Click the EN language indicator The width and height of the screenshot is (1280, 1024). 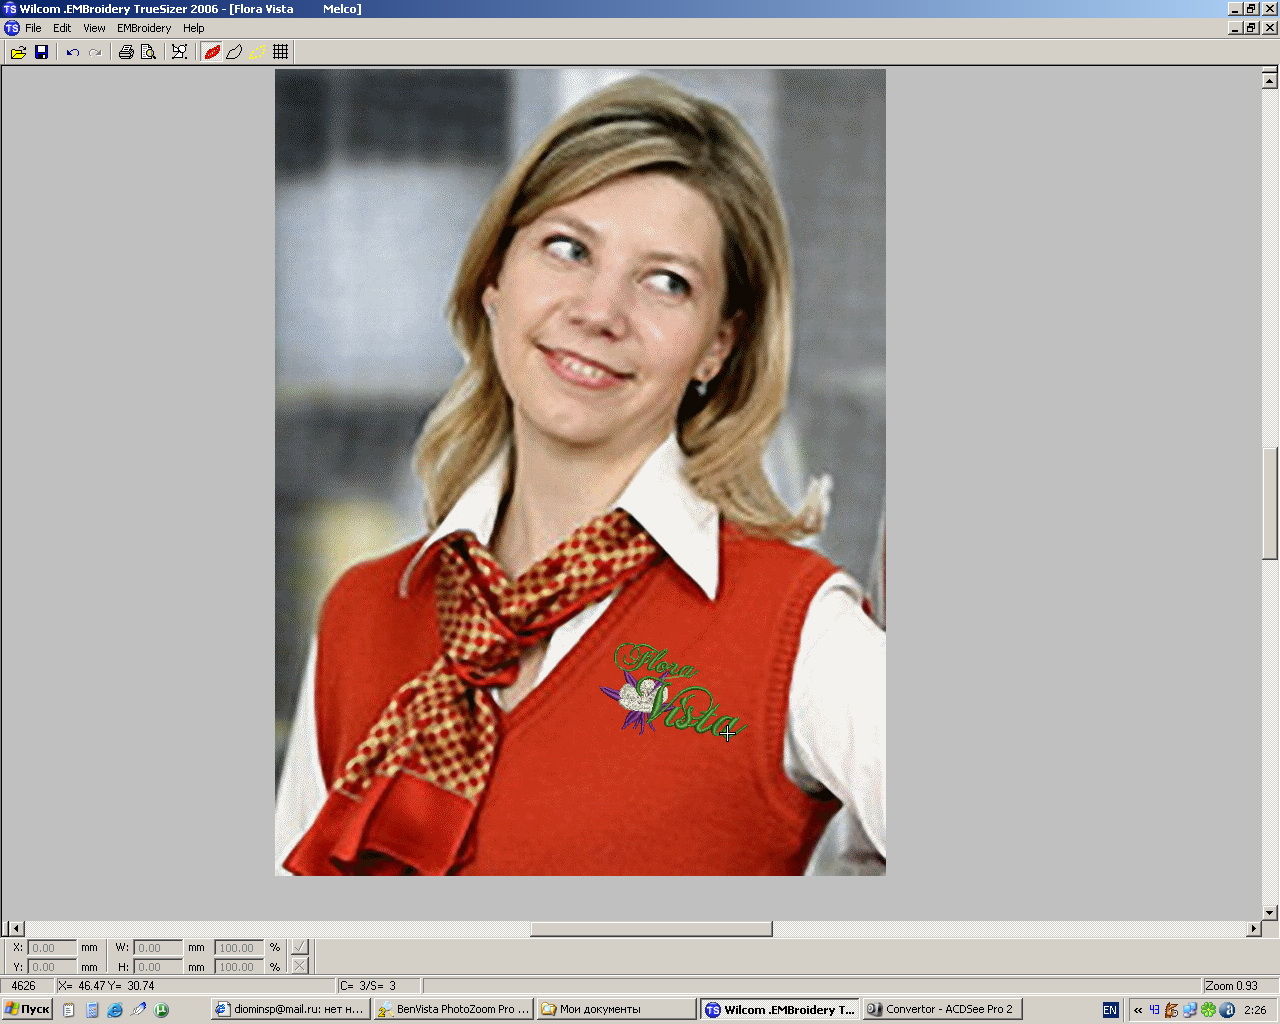(x=1110, y=1010)
